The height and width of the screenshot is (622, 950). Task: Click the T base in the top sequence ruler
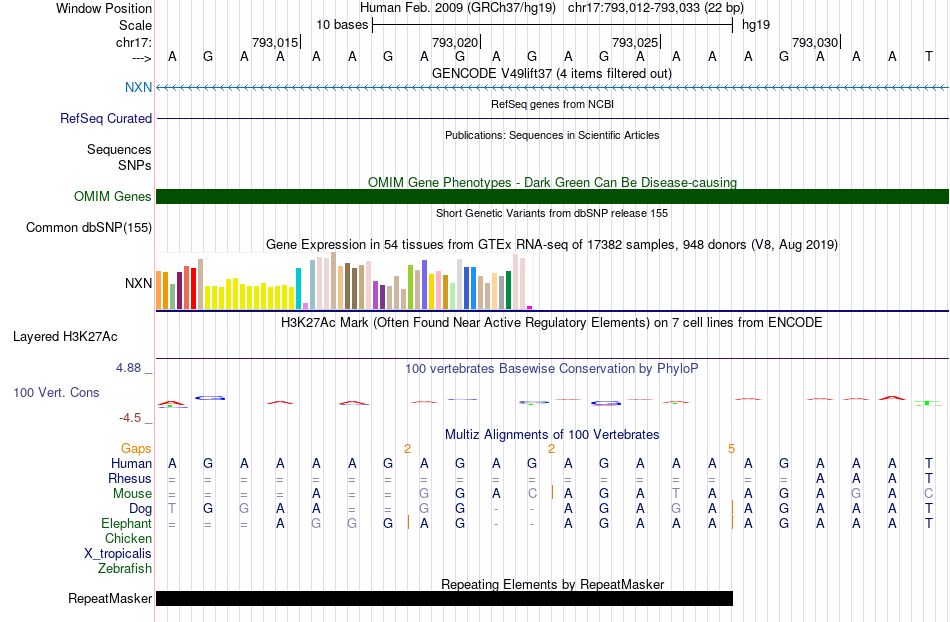tap(929, 56)
